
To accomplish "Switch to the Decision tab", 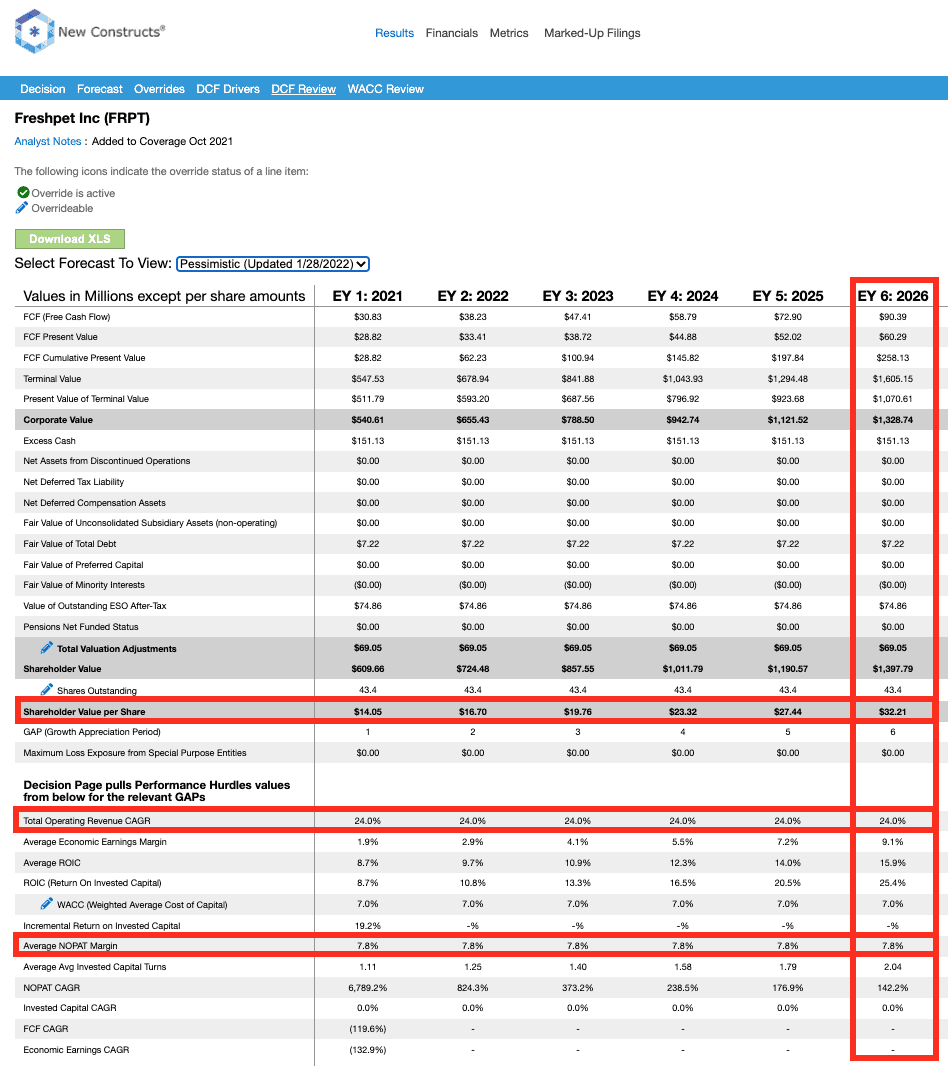I will [43, 89].
